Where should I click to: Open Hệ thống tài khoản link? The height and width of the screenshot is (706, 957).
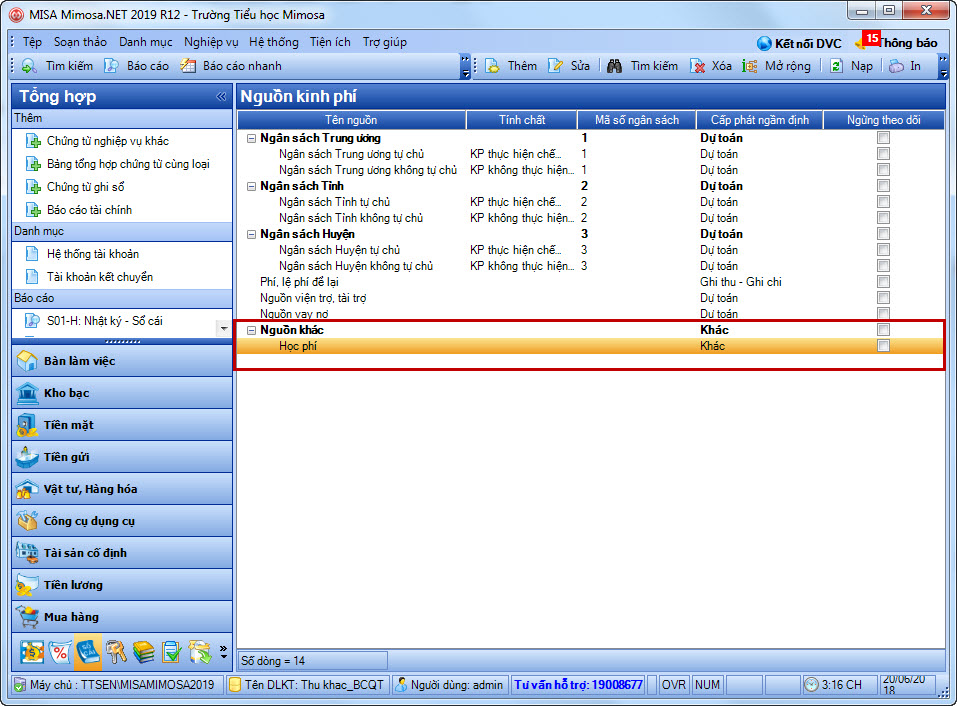coord(93,254)
